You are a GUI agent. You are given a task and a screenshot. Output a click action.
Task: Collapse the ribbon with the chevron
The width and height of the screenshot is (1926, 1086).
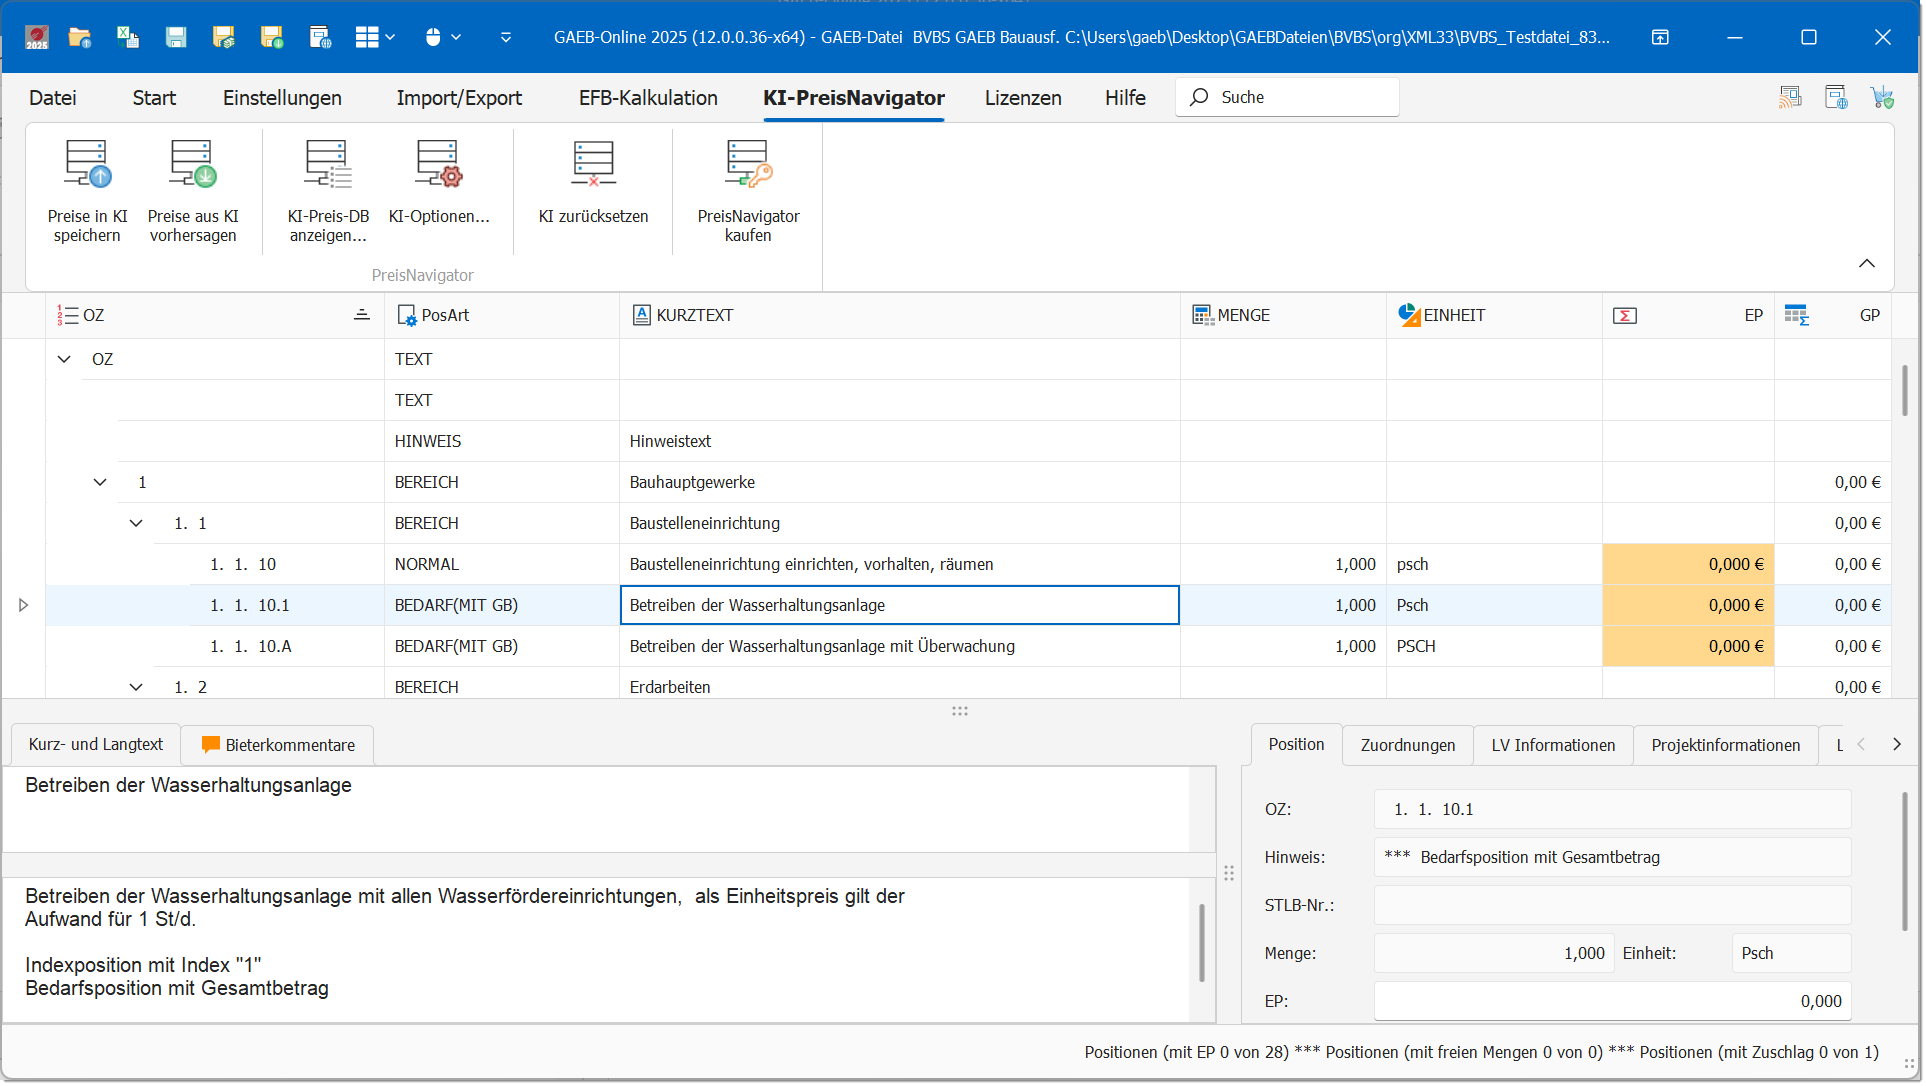(1867, 264)
